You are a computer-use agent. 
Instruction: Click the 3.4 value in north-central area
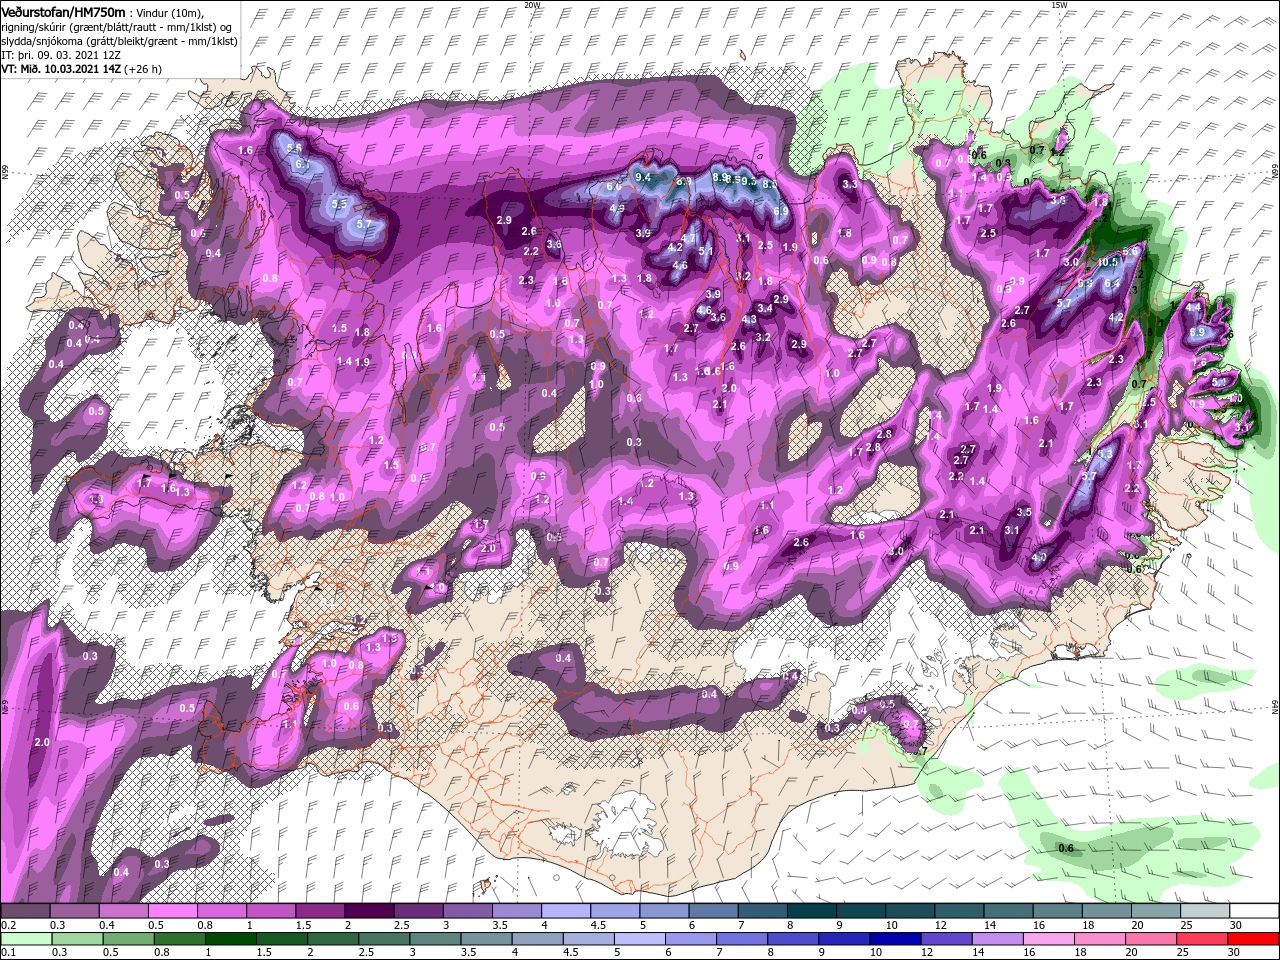[766, 309]
